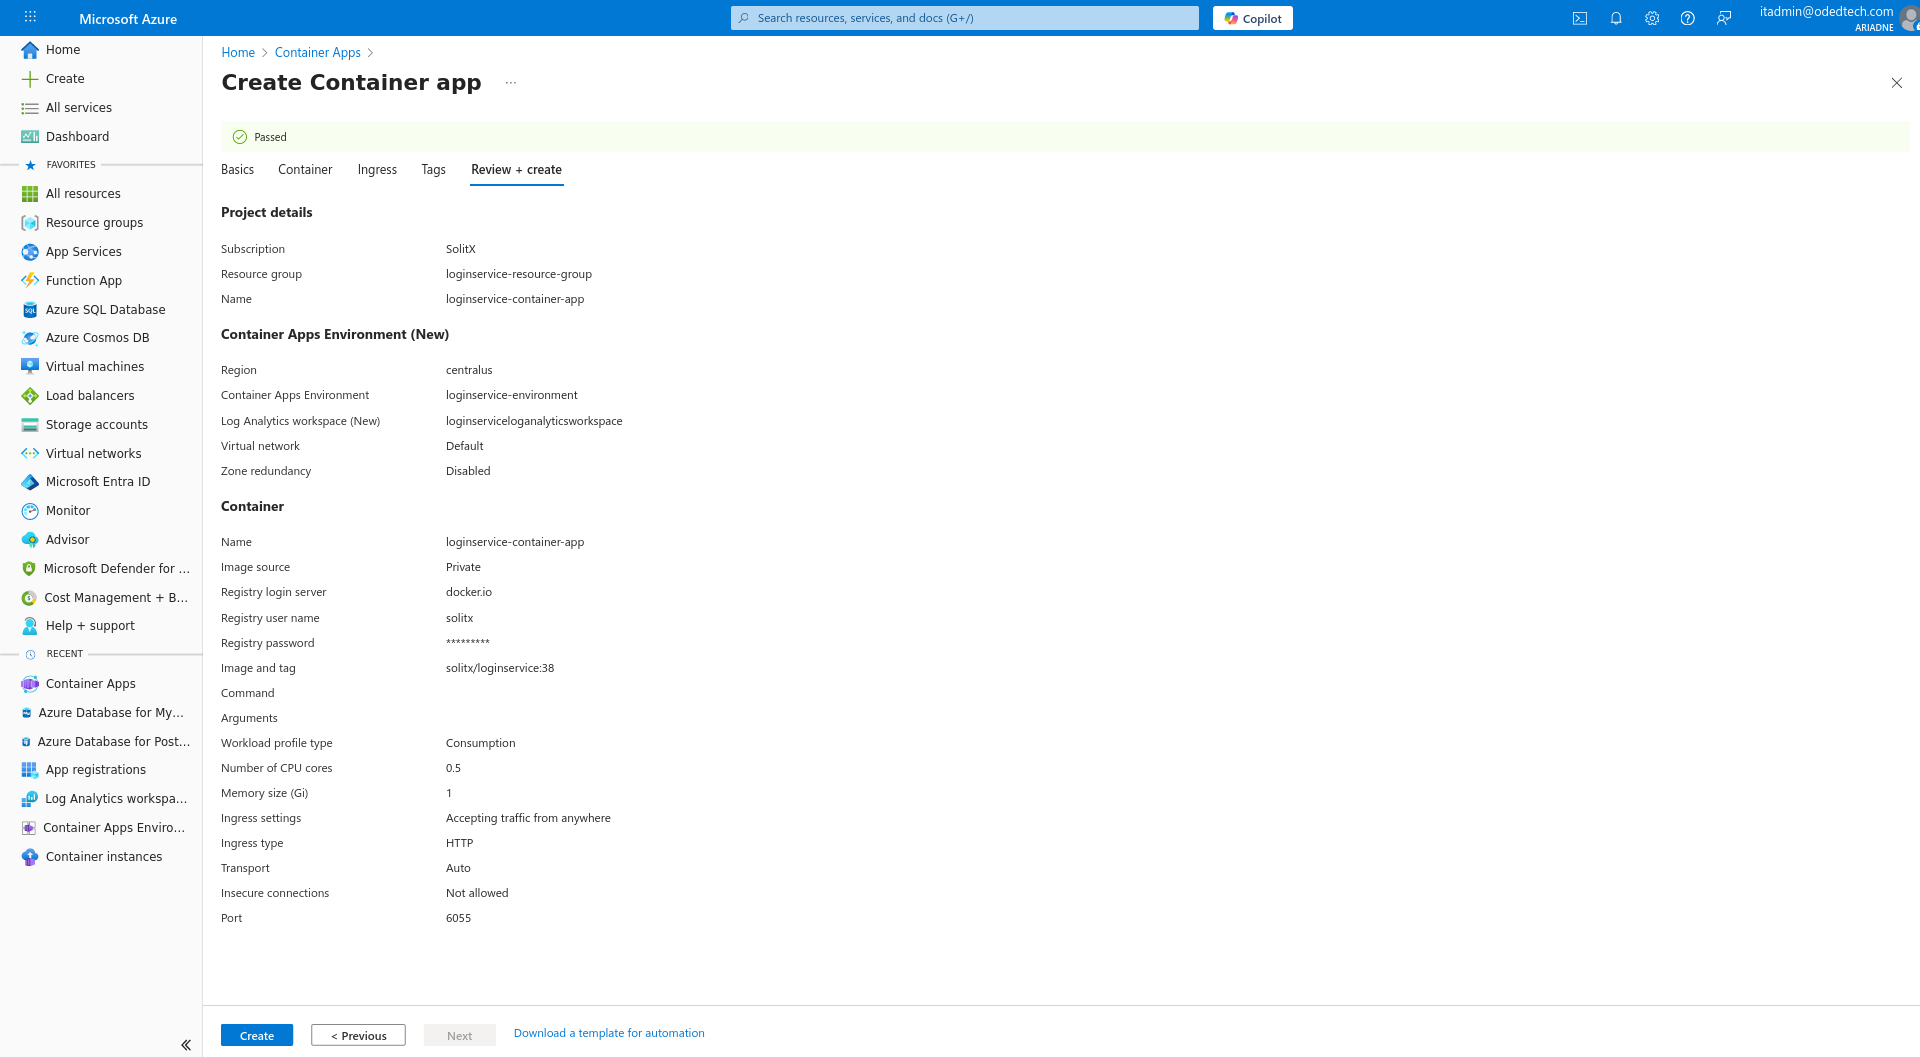The width and height of the screenshot is (1920, 1057).
Task: Click the search resources box
Action: [965, 18]
